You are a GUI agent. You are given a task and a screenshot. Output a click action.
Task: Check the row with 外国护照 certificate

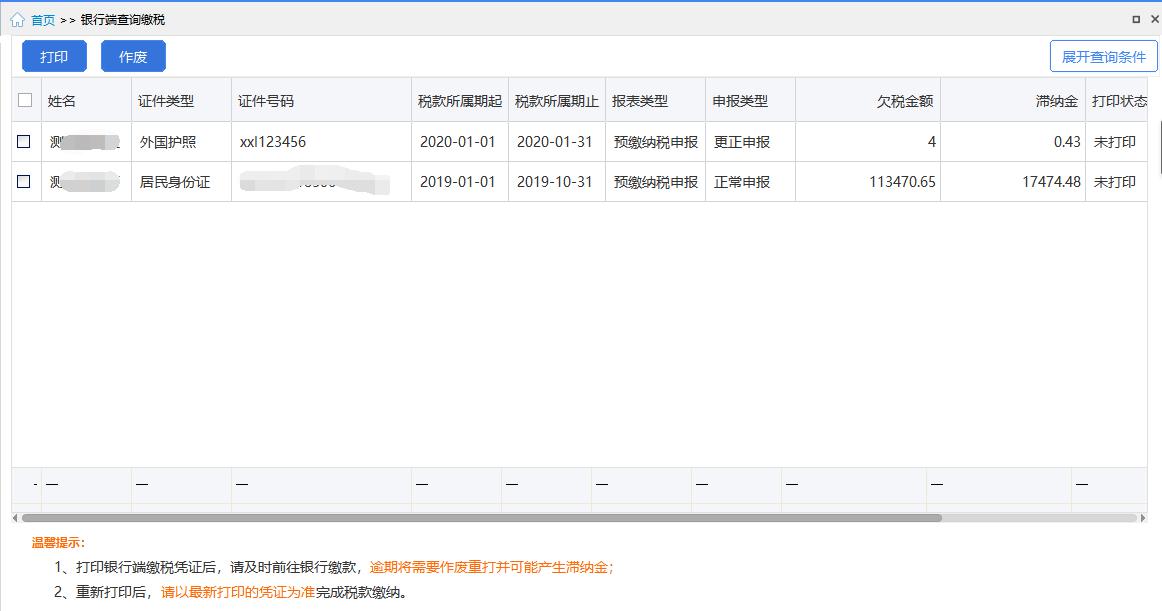[24, 142]
